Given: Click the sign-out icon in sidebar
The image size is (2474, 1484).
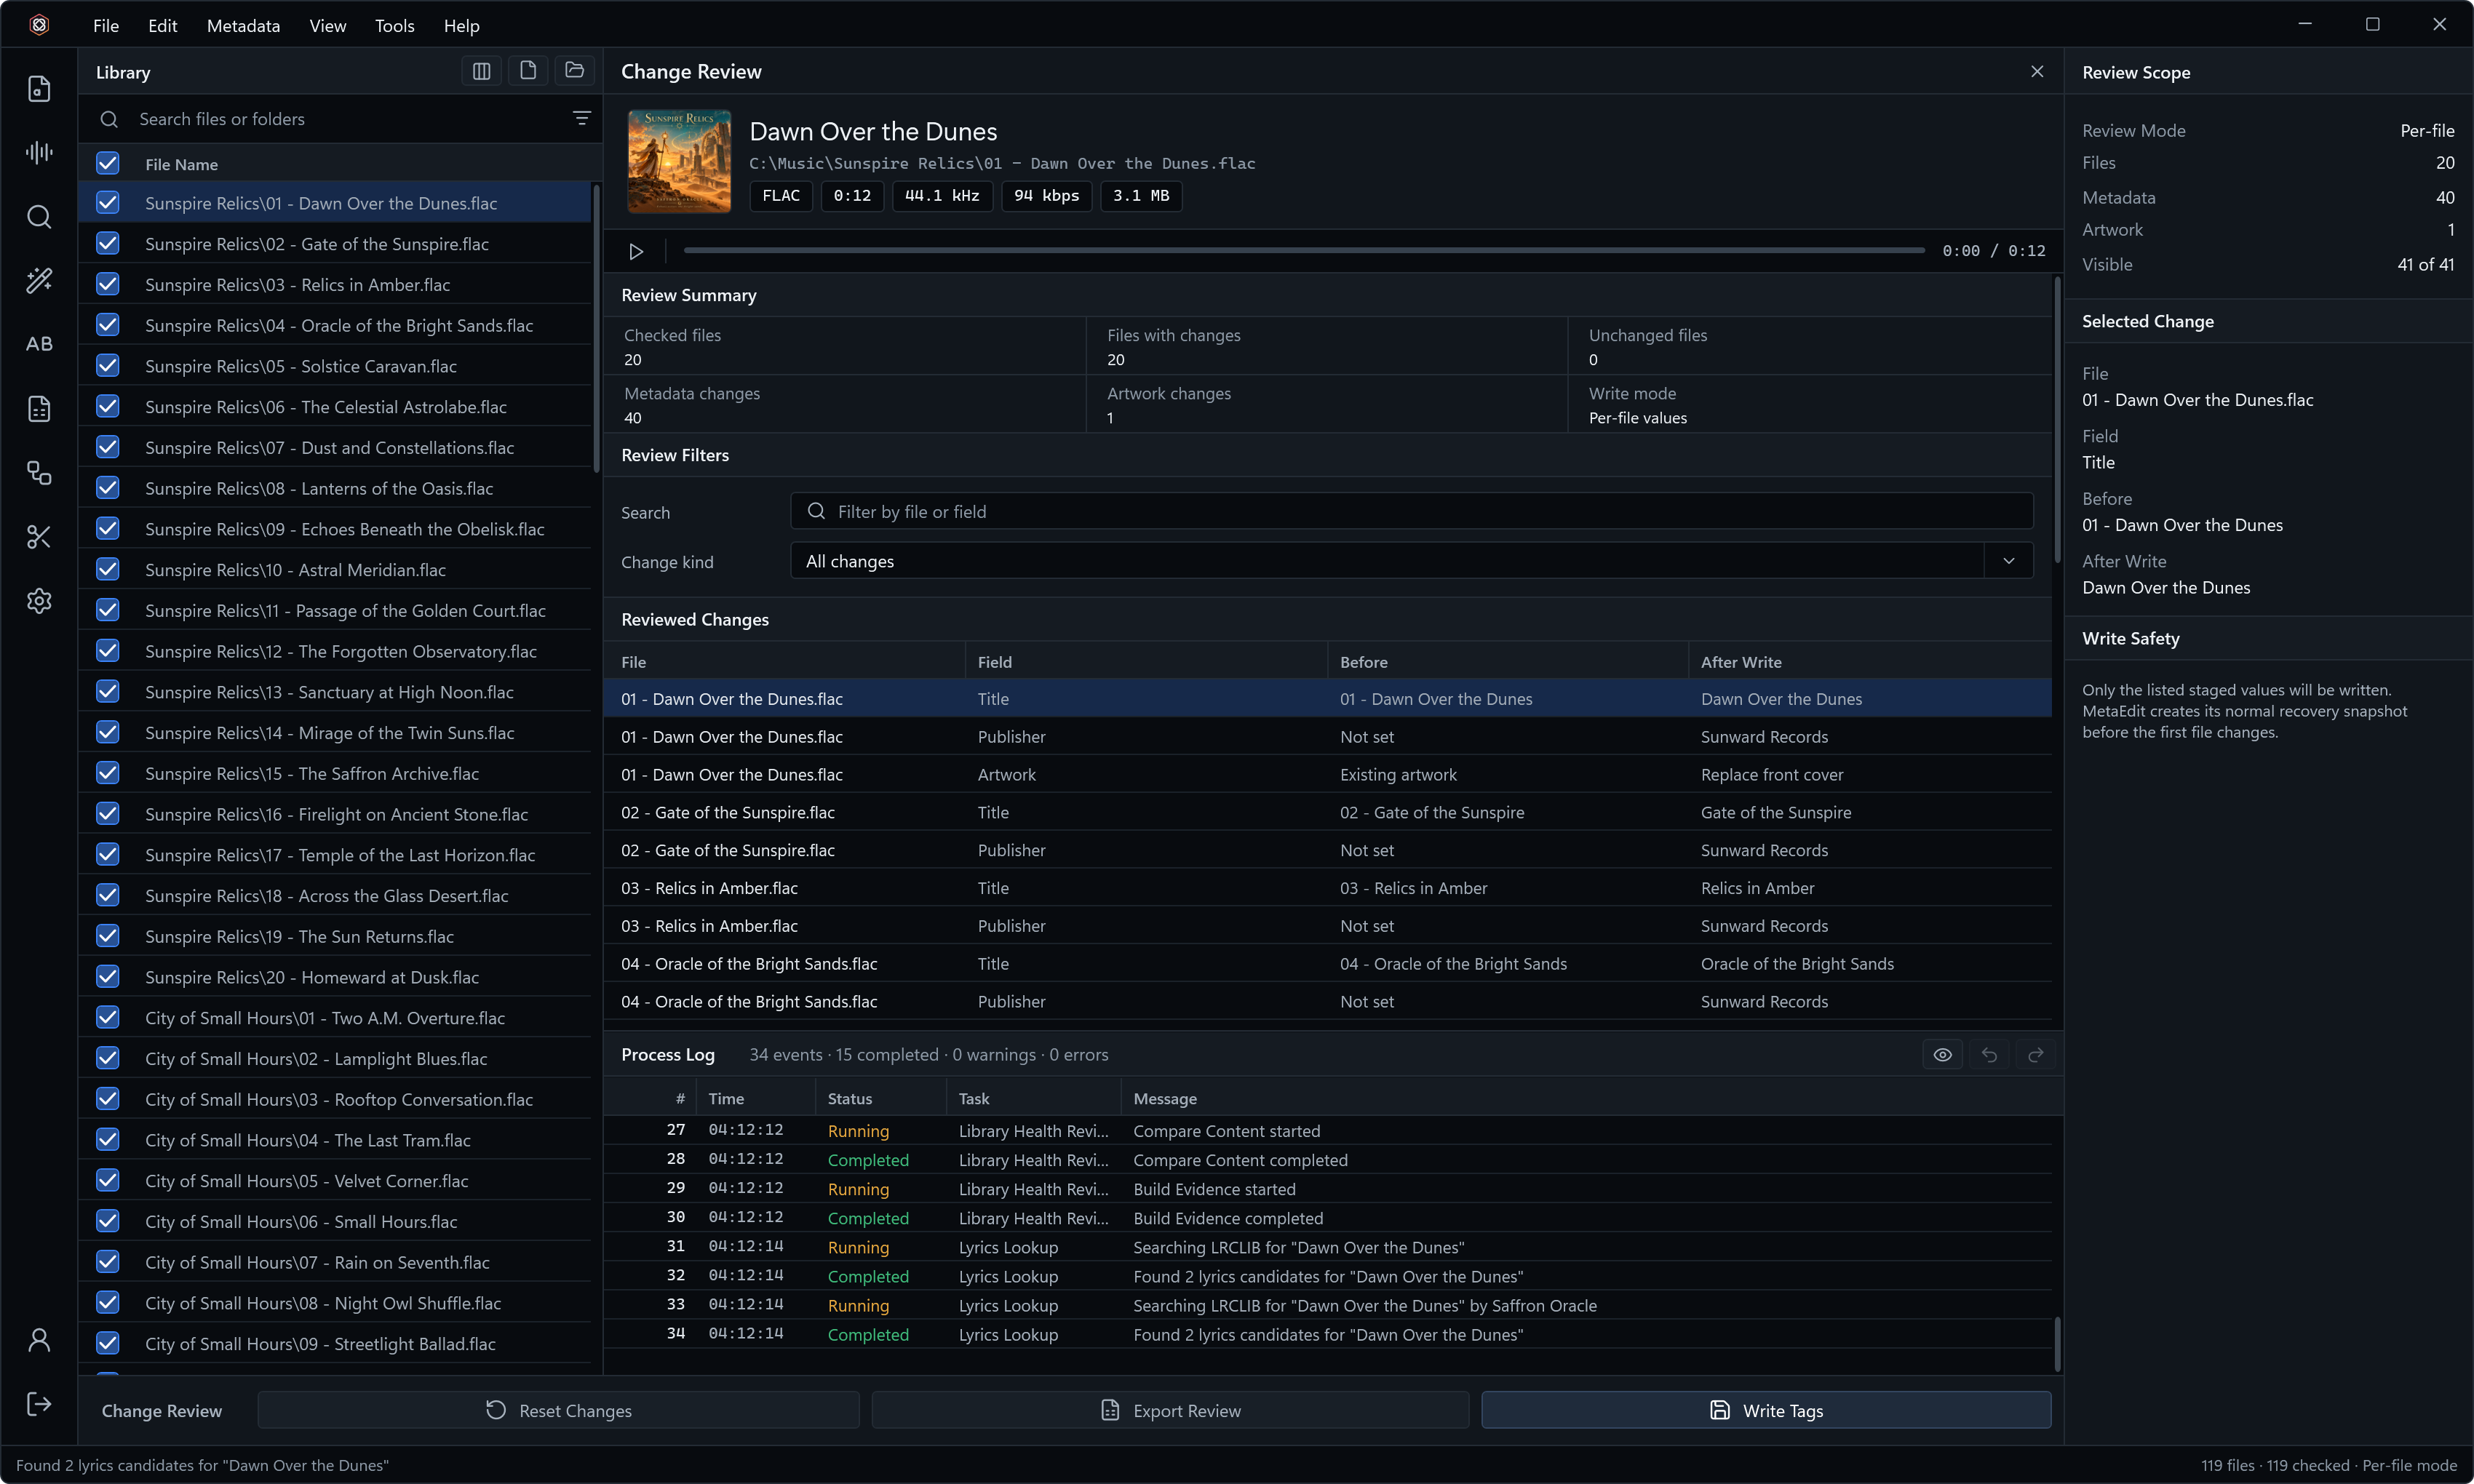Looking at the screenshot, I should (x=39, y=1404).
